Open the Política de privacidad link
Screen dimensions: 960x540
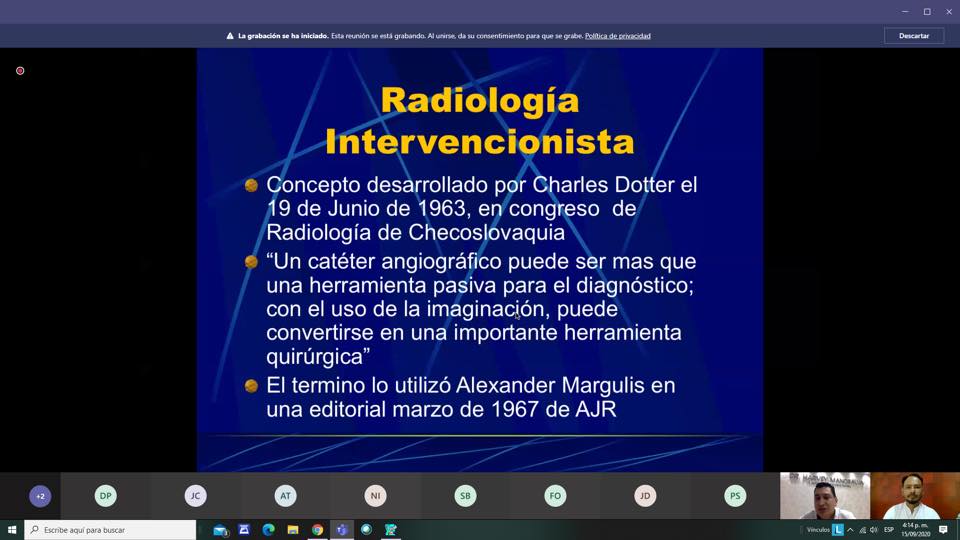click(x=617, y=36)
